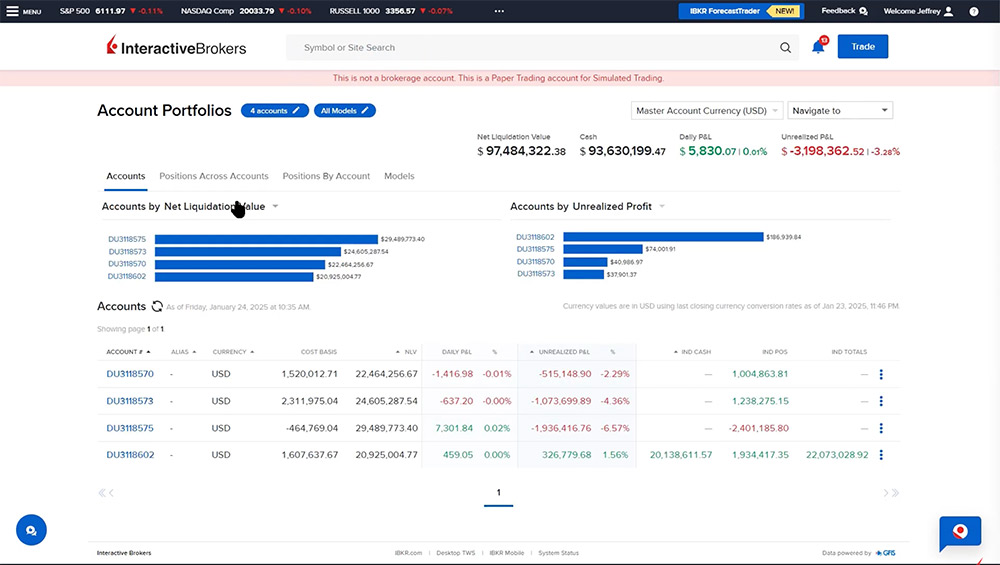Open the hamburger MENU icon
This screenshot has width=1000, height=565.
pyautogui.click(x=12, y=11)
